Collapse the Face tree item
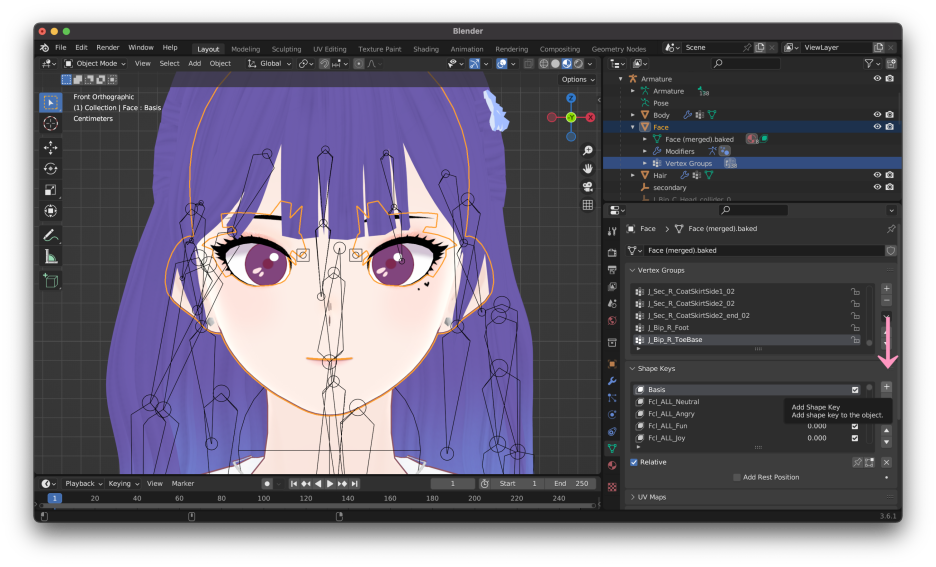Viewport: 936px width, 567px height. click(x=633, y=127)
